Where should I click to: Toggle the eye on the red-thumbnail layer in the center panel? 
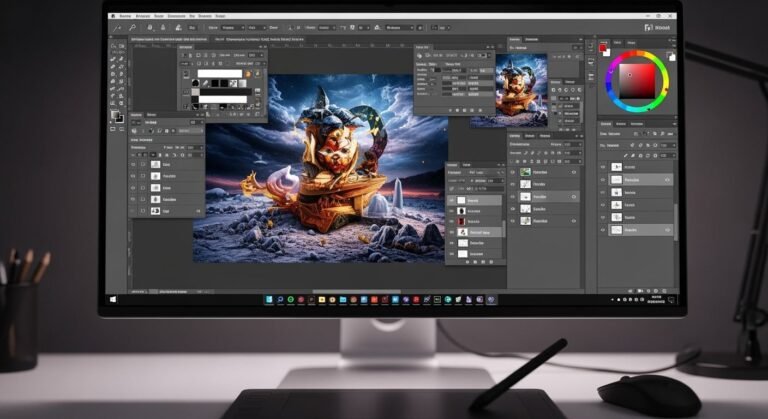click(452, 222)
